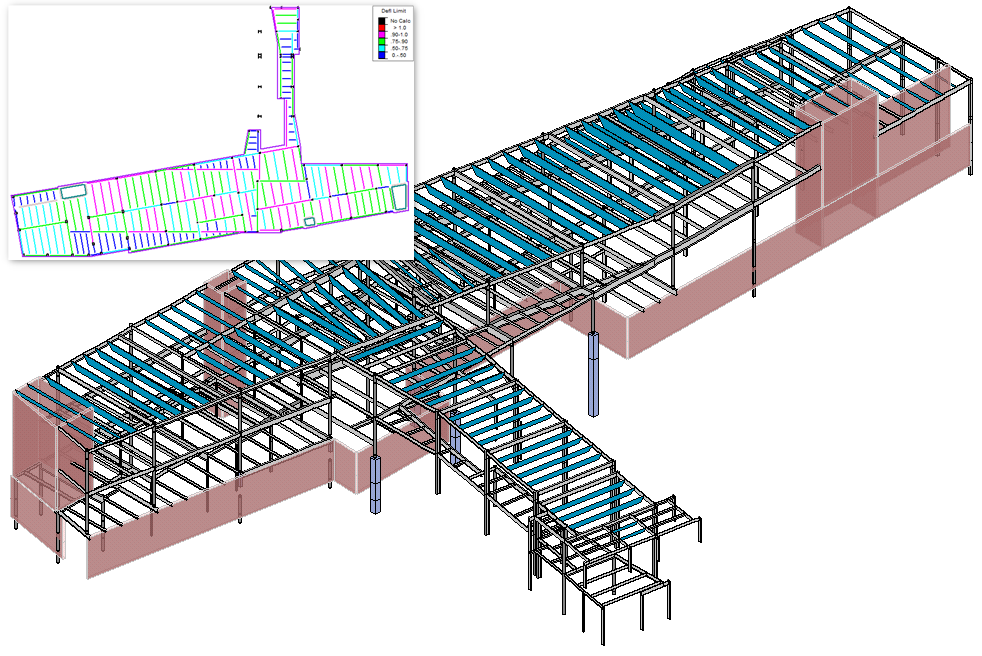Click the black No Calc legend swatch
This screenshot has width=982, height=656.
382,21
